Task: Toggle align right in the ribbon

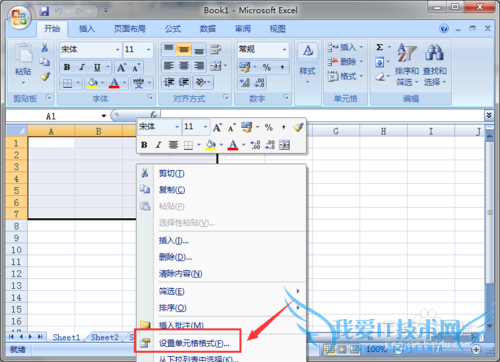Action: coord(199,66)
